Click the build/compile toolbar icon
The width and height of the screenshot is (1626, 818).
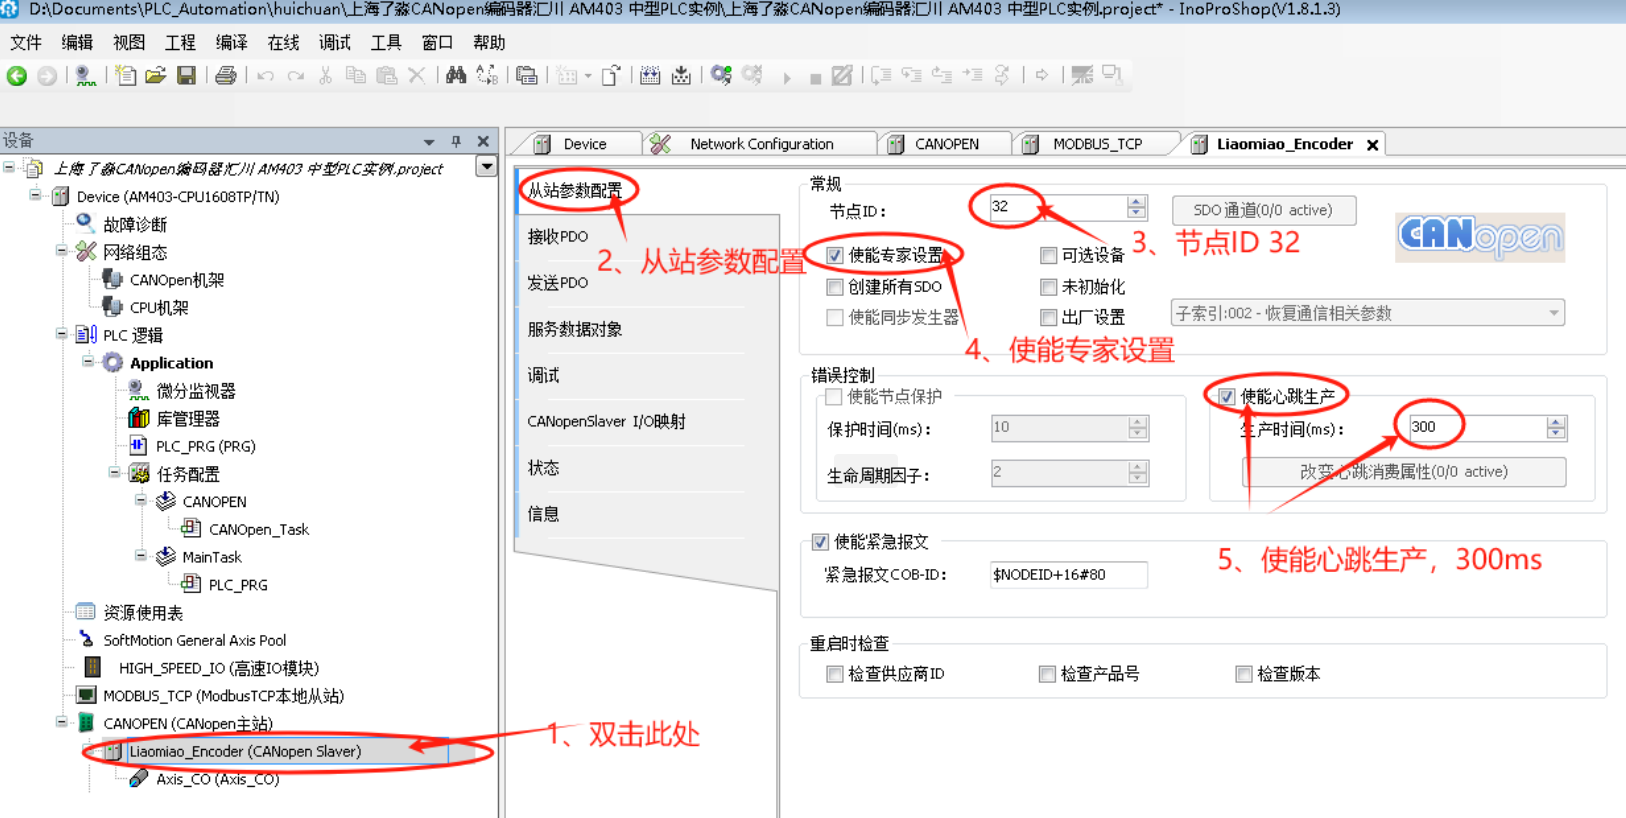click(650, 76)
